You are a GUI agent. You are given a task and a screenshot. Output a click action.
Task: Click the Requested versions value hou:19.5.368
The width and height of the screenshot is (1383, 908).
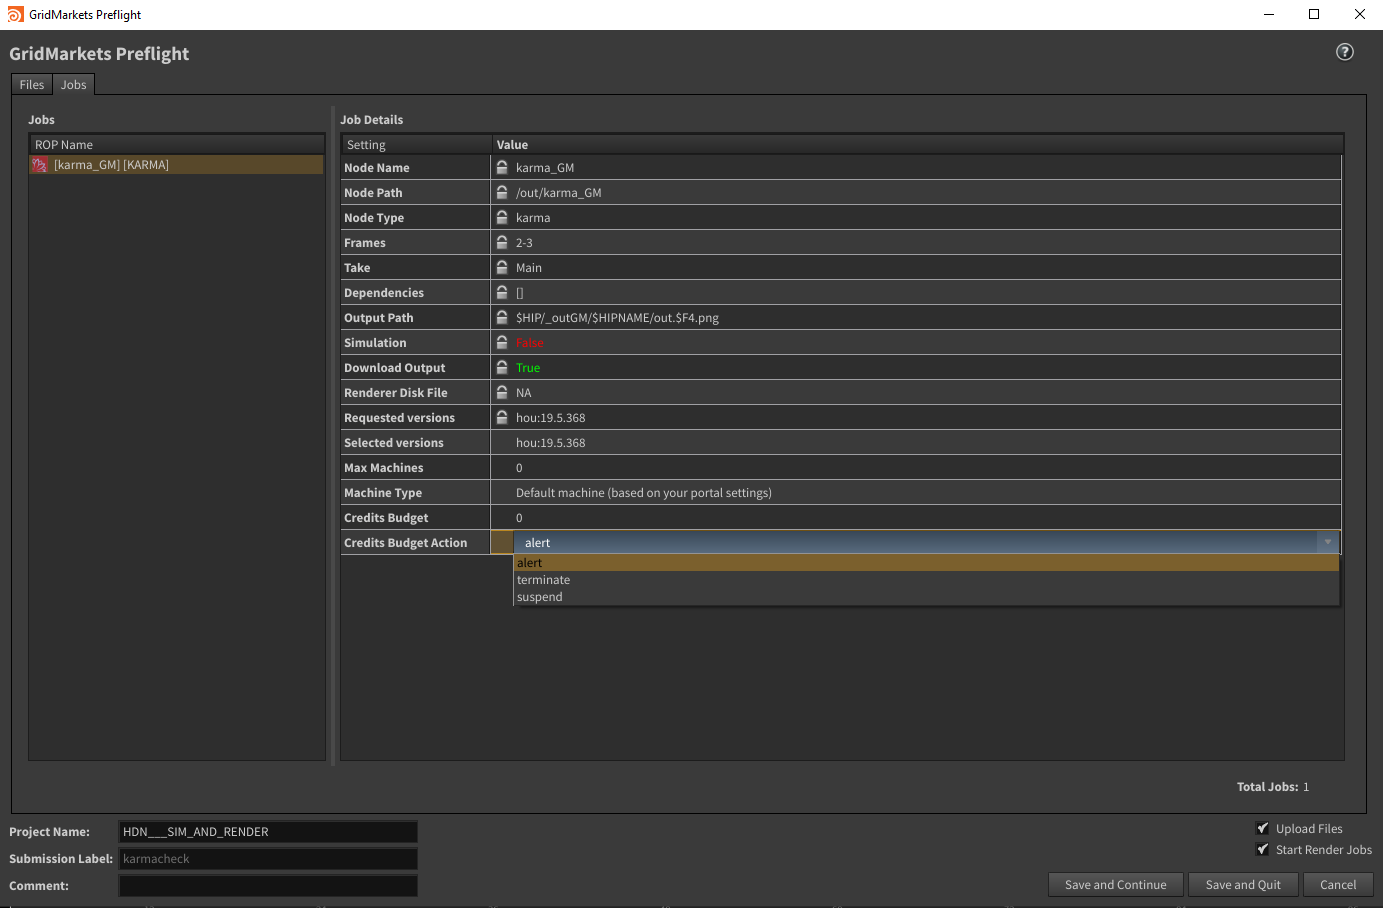tap(551, 418)
